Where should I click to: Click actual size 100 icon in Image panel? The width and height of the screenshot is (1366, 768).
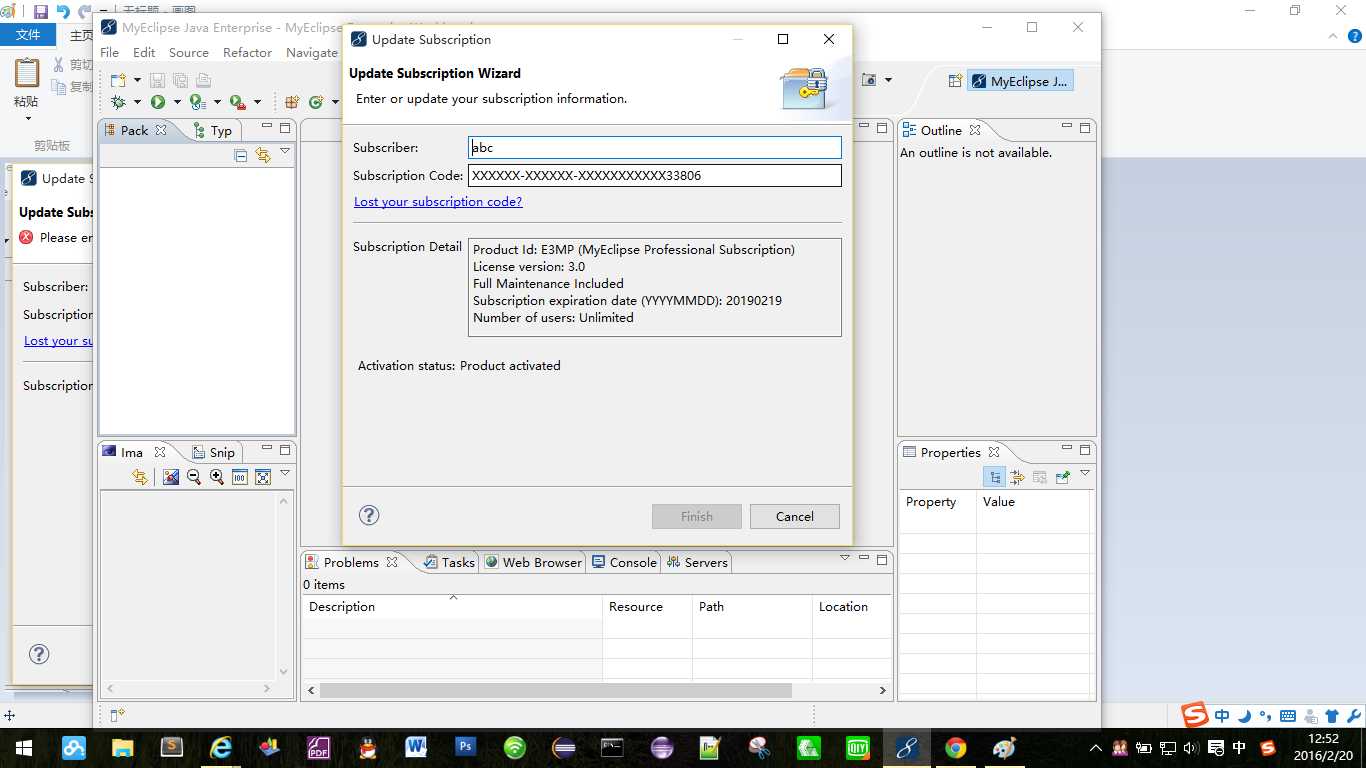point(240,478)
